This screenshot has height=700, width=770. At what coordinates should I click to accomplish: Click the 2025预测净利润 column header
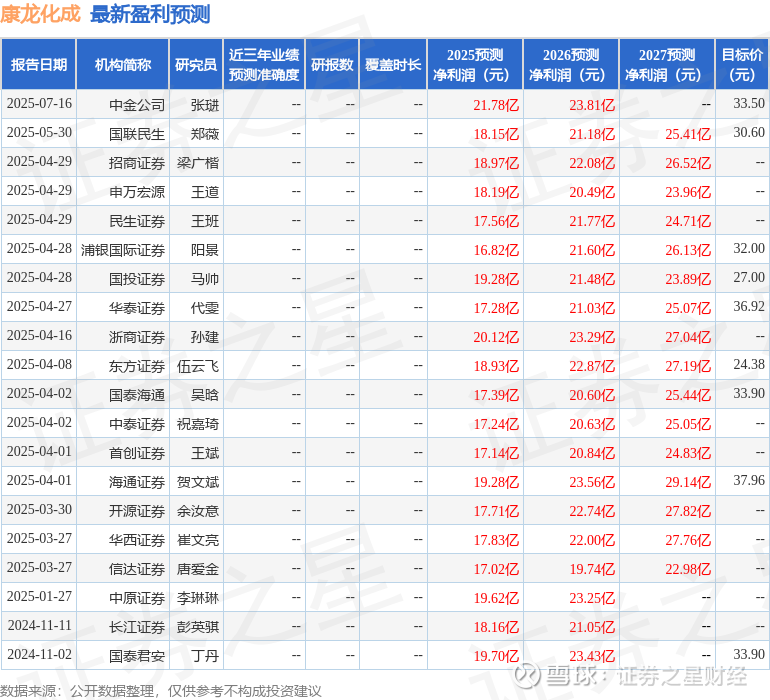pos(475,64)
